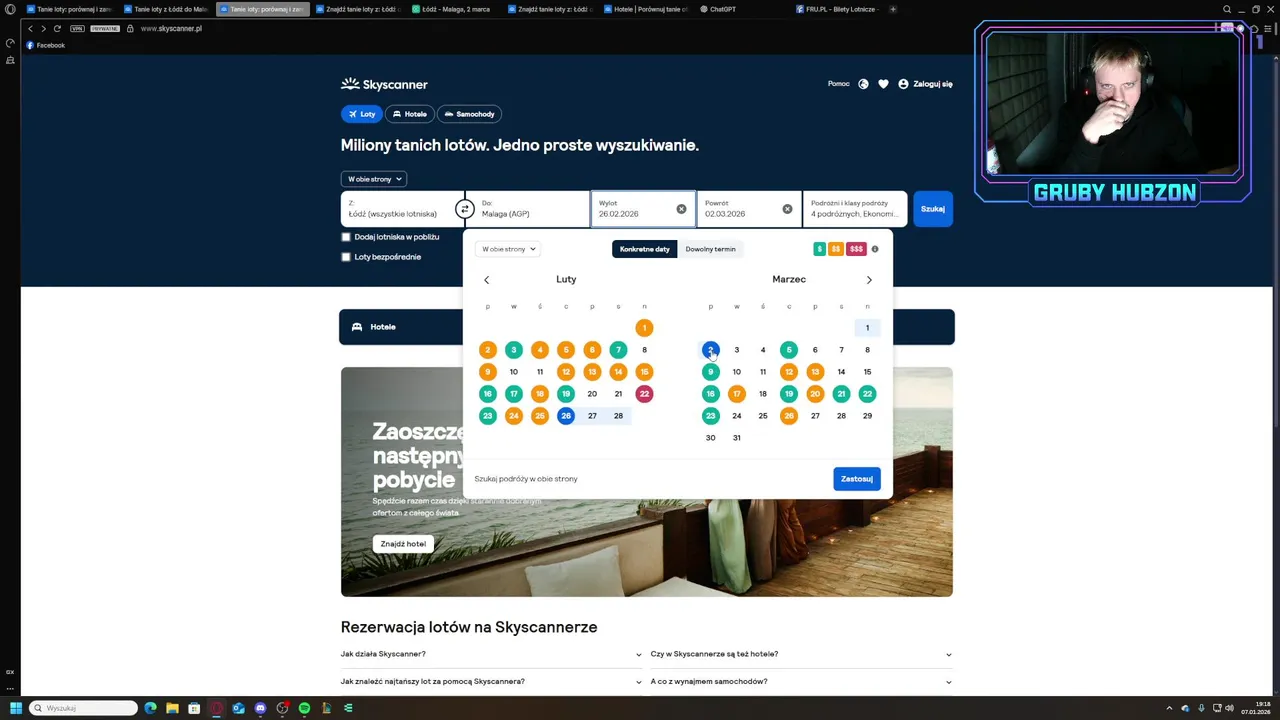Open the W obie strony trip type dropdown above the search form
This screenshot has height=720, width=1280.
click(x=373, y=179)
